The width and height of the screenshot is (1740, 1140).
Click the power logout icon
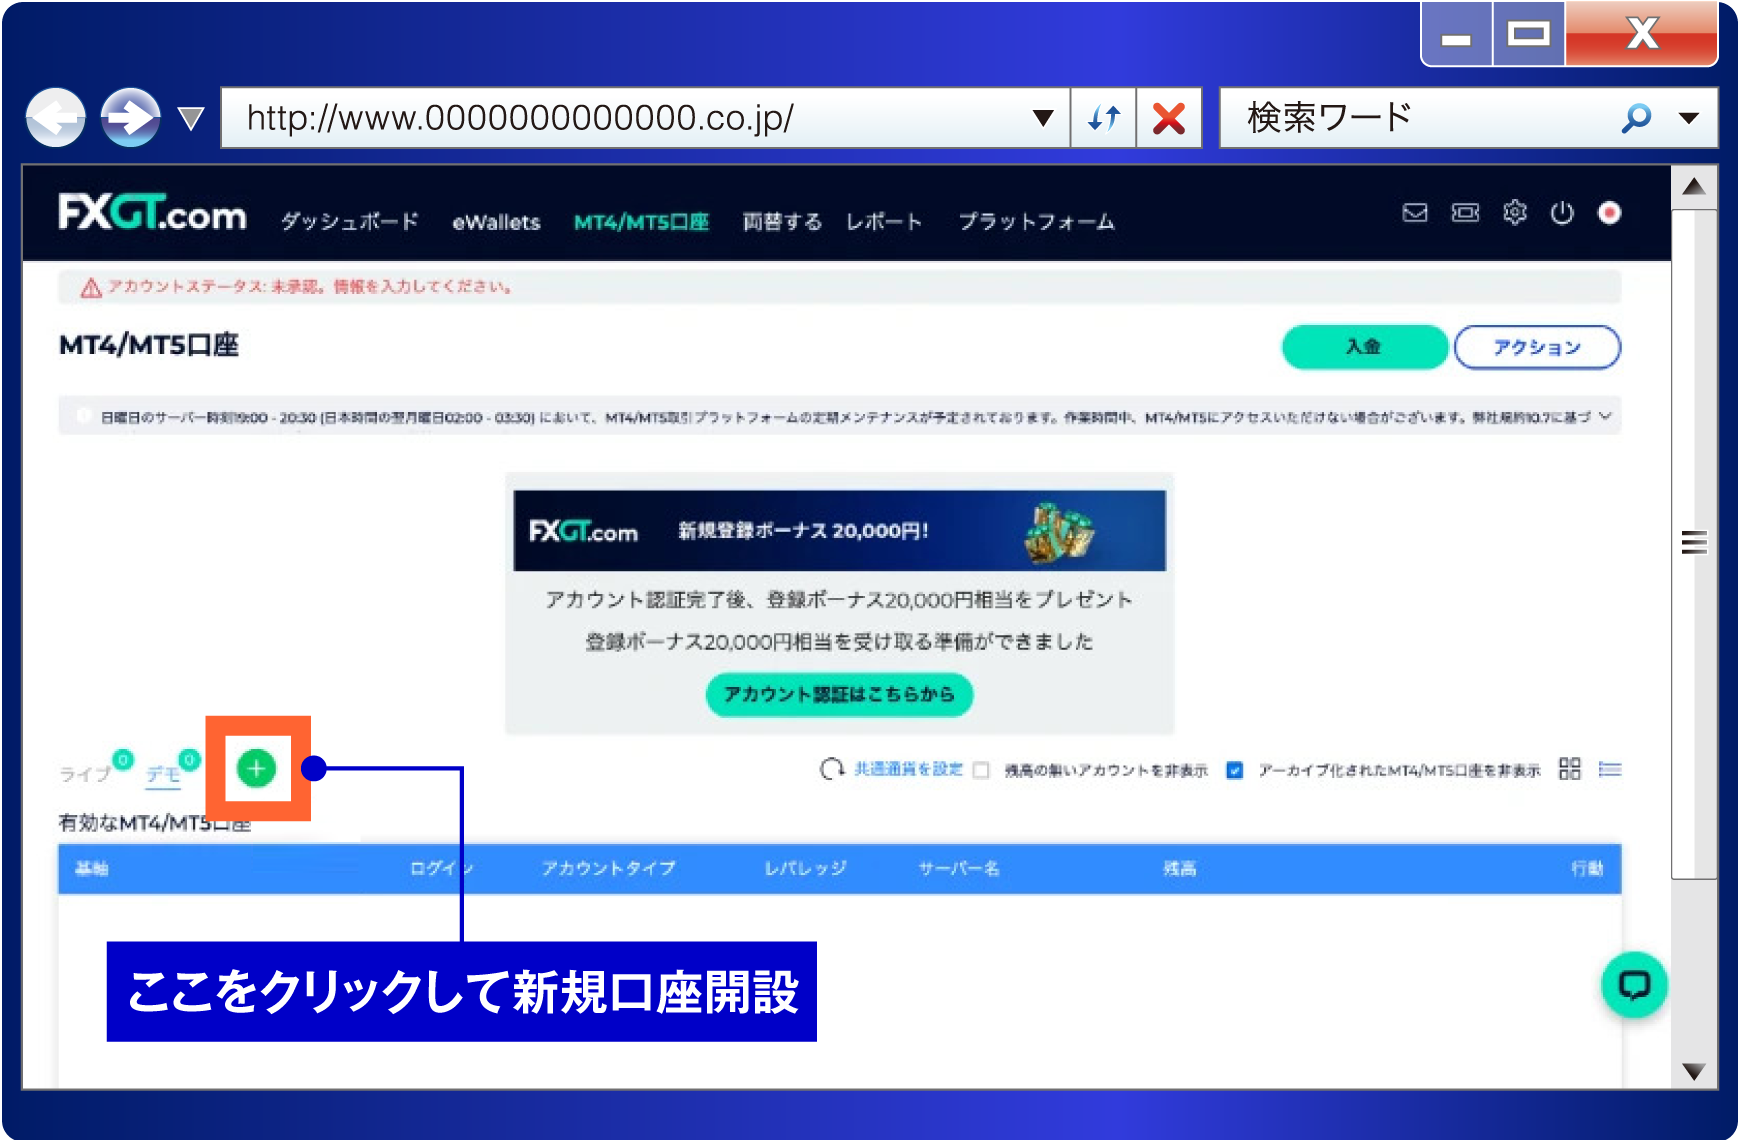pos(1562,212)
